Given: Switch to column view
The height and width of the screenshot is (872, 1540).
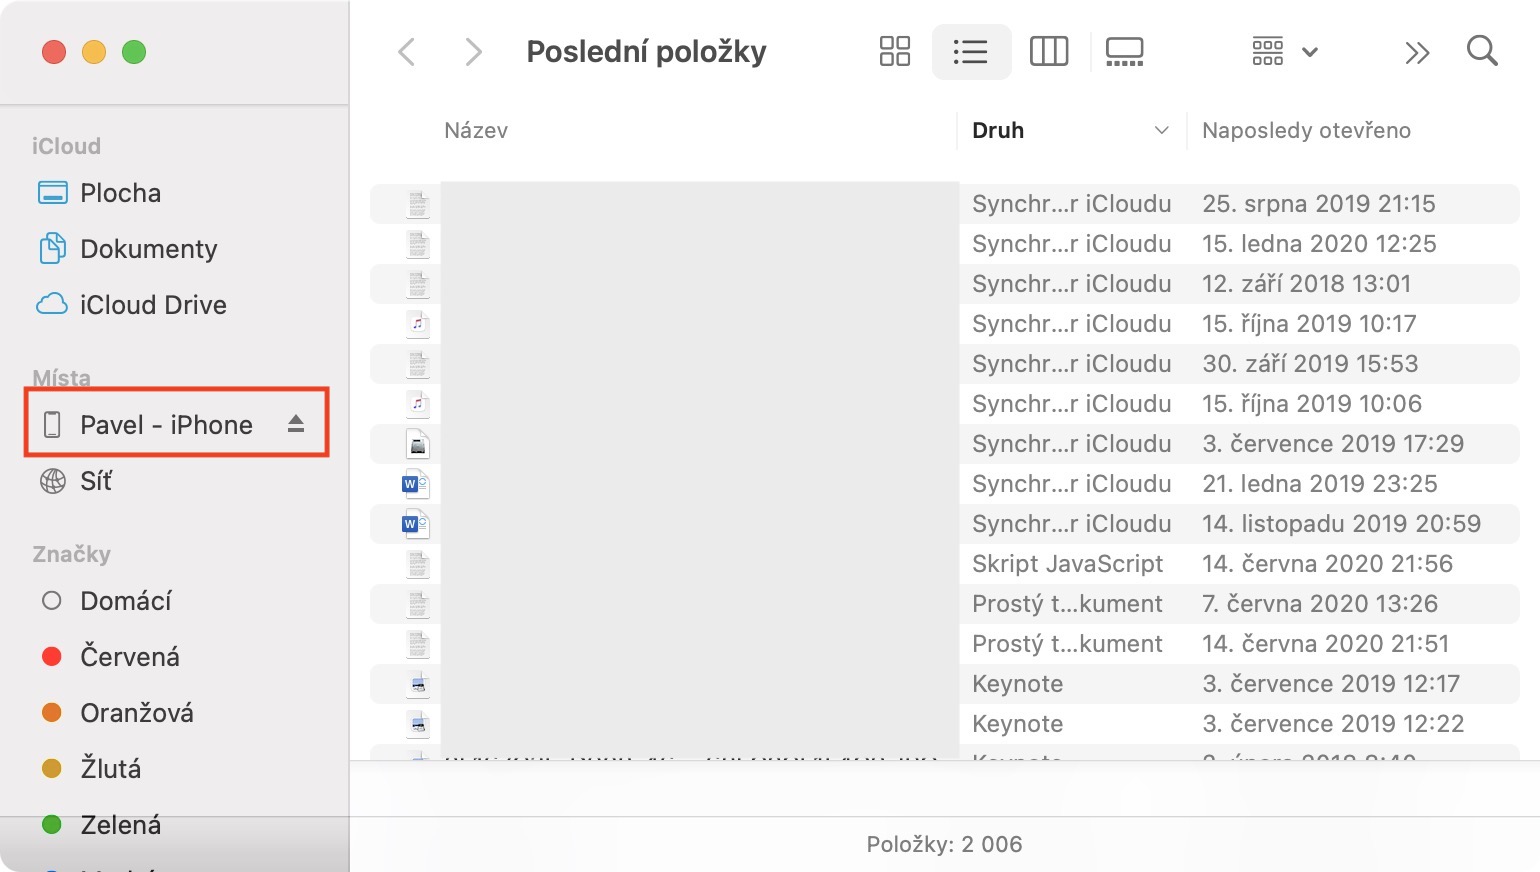Looking at the screenshot, I should click(x=1048, y=51).
